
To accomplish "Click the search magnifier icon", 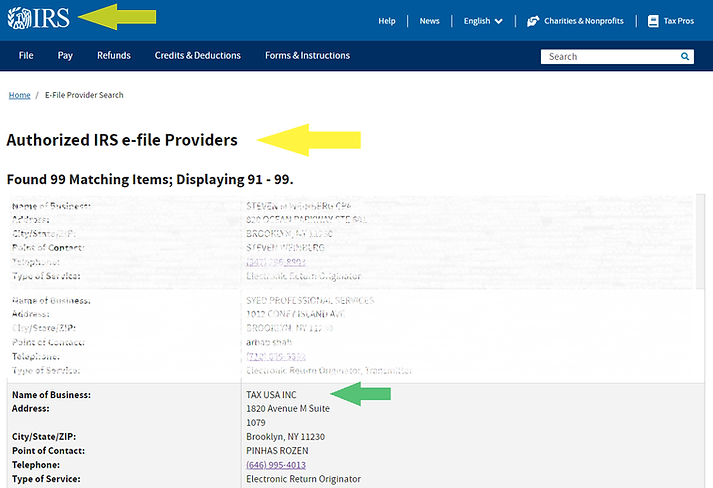I will (x=684, y=56).
